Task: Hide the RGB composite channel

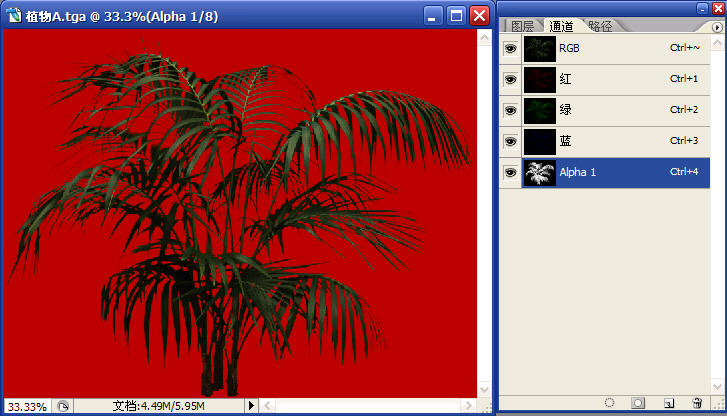Action: pos(510,47)
